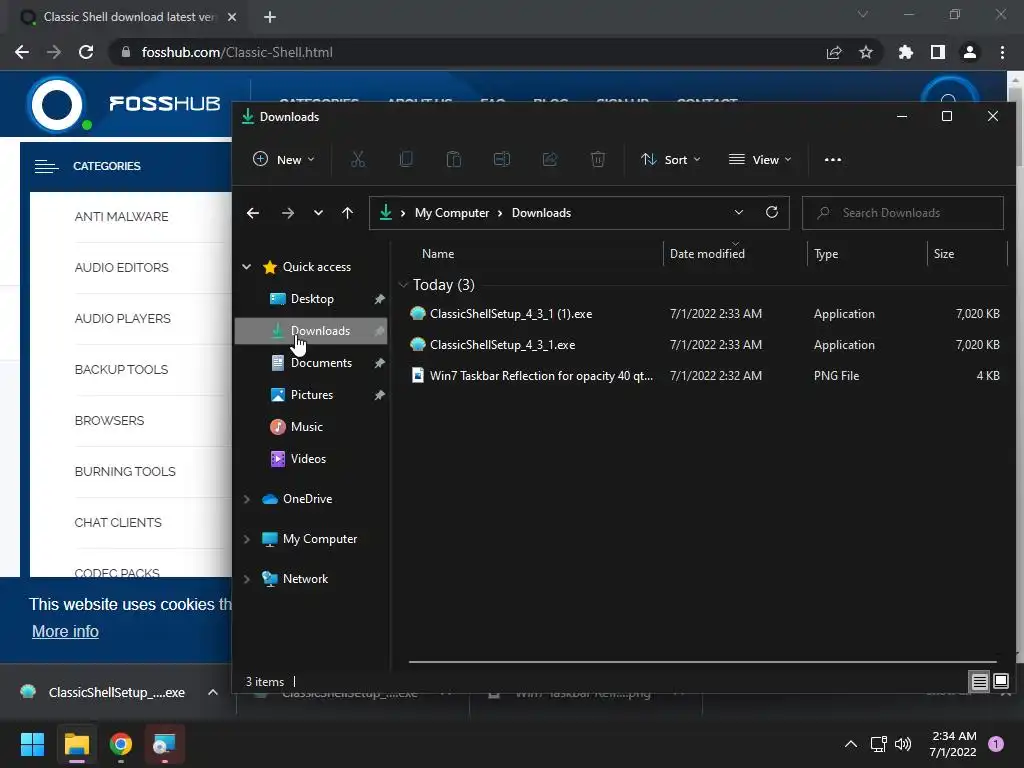Open Windows Start menu

click(32, 744)
